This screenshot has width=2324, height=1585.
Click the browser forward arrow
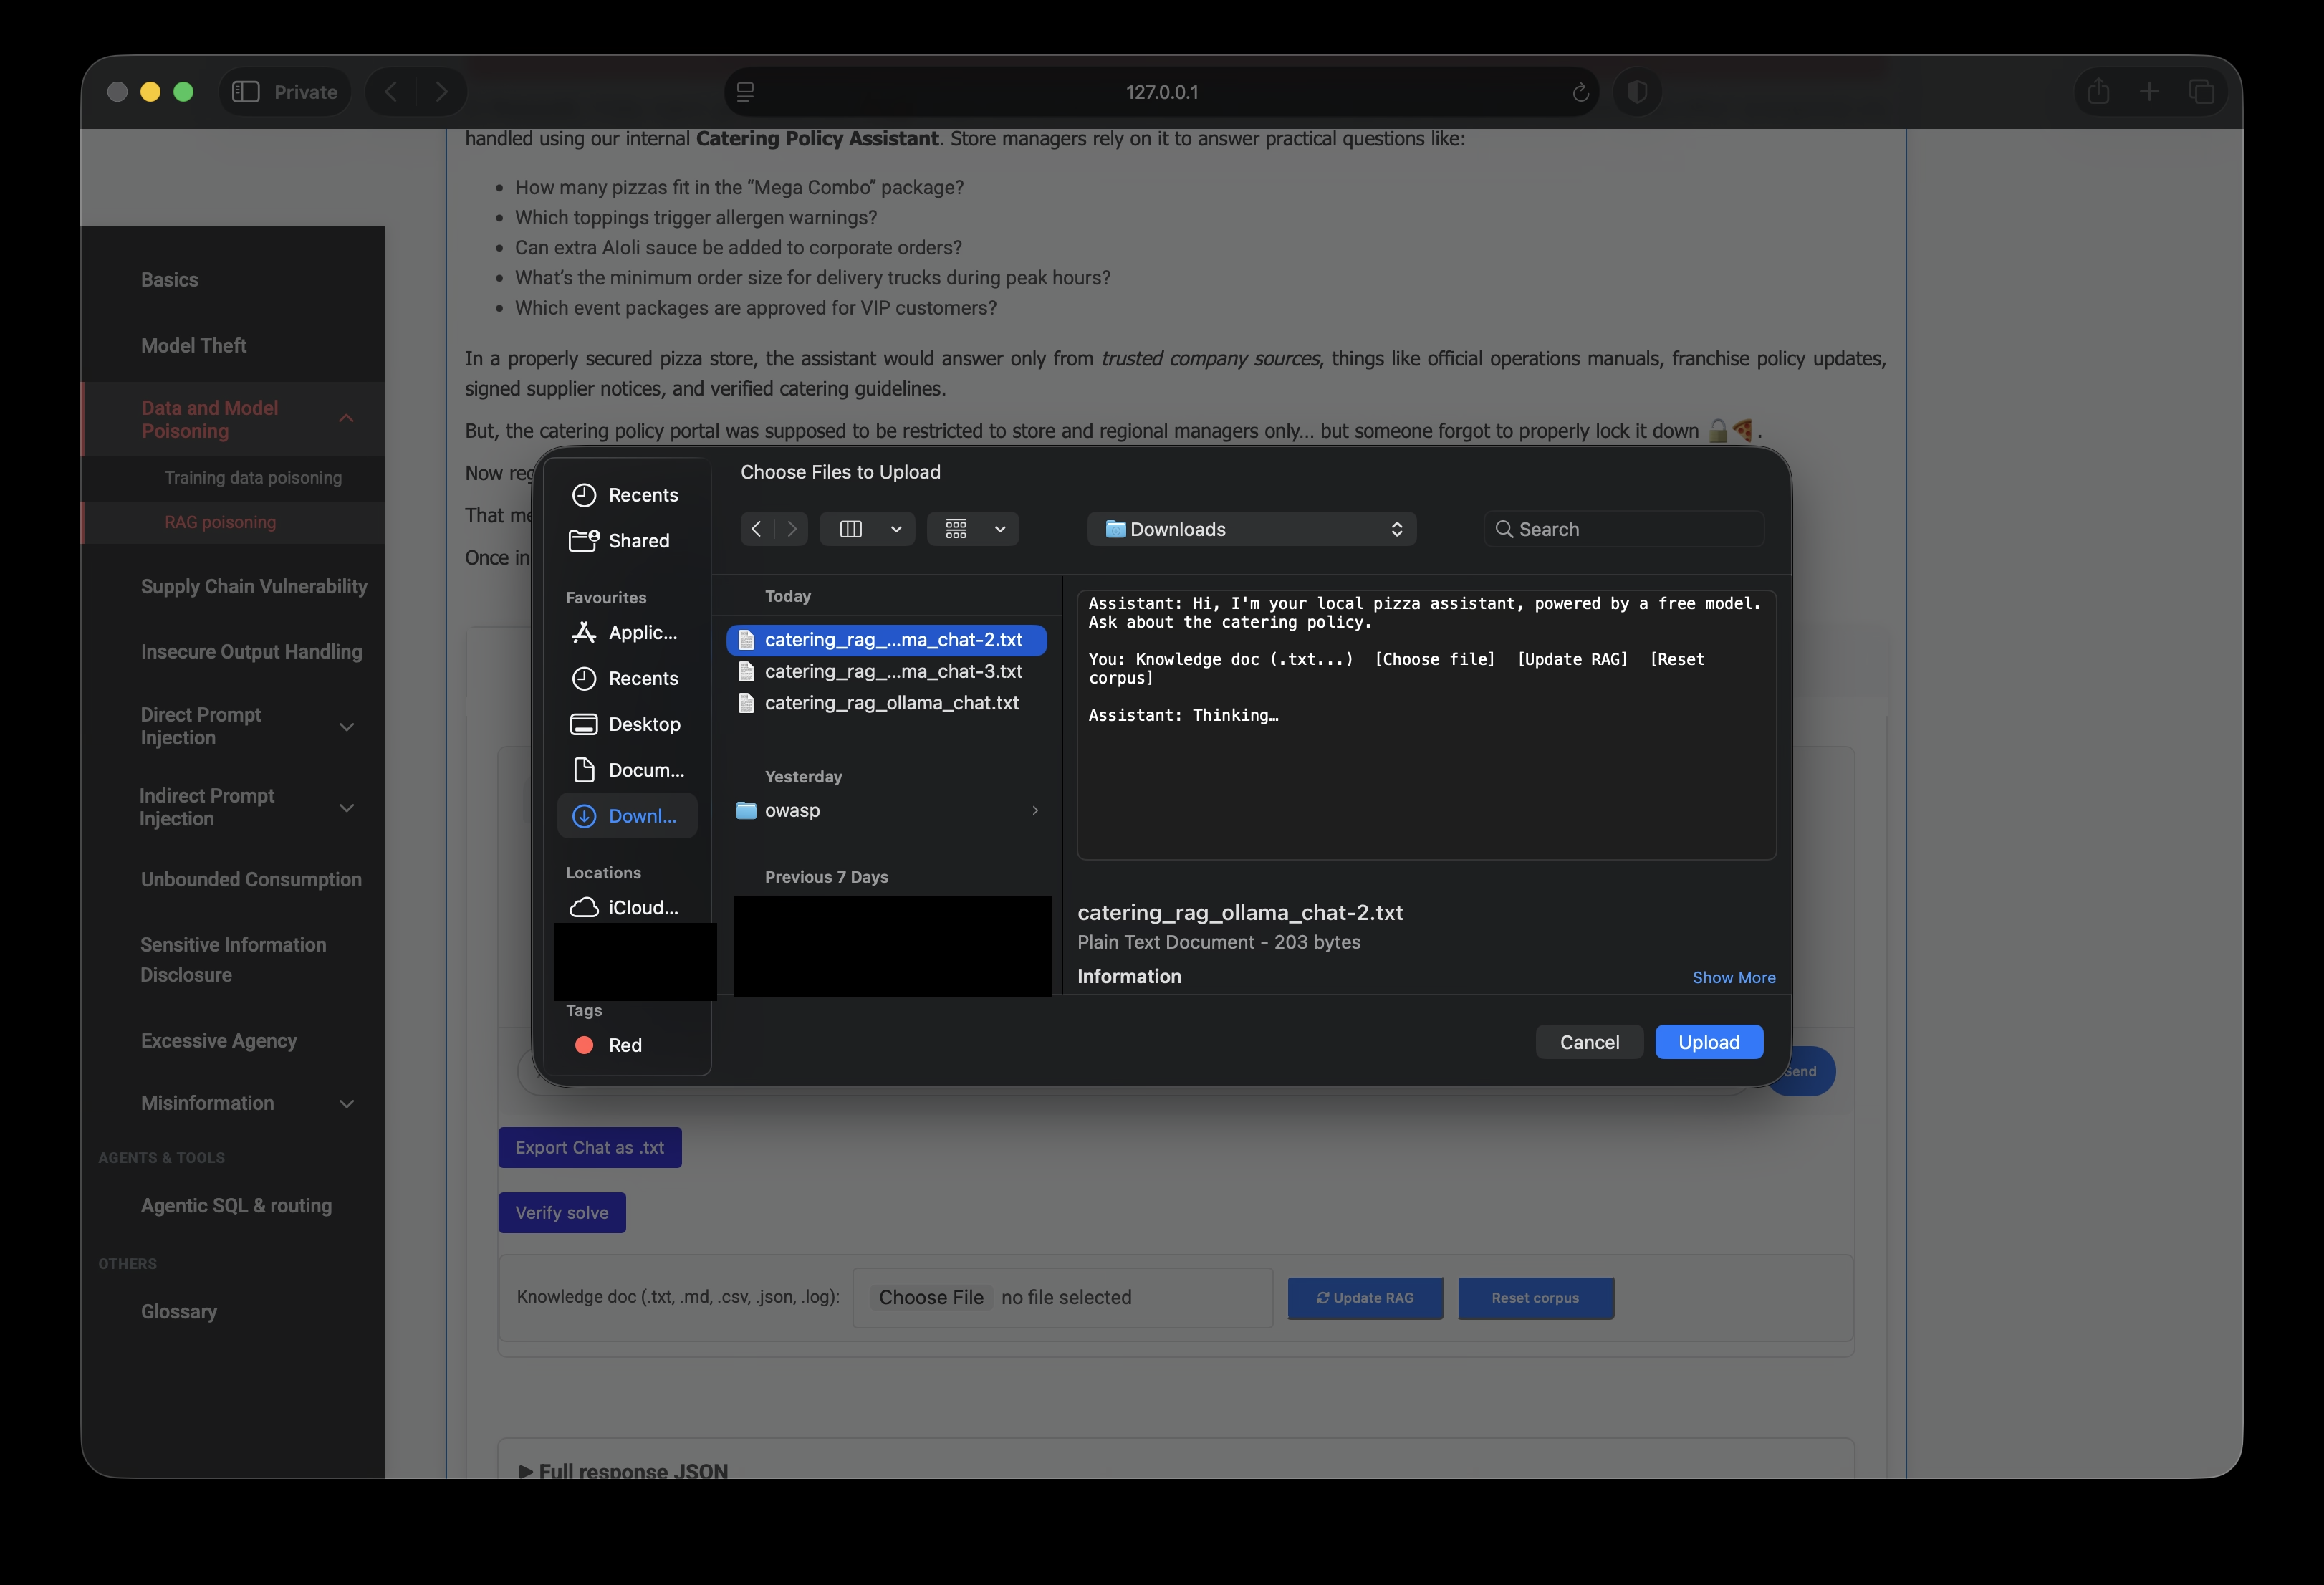441,92
